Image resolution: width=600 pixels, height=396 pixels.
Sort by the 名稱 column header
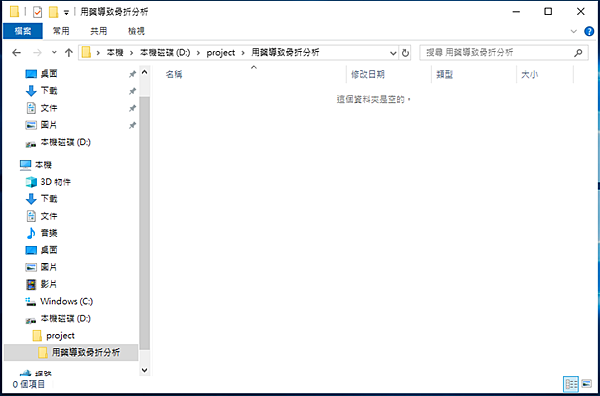click(x=174, y=75)
